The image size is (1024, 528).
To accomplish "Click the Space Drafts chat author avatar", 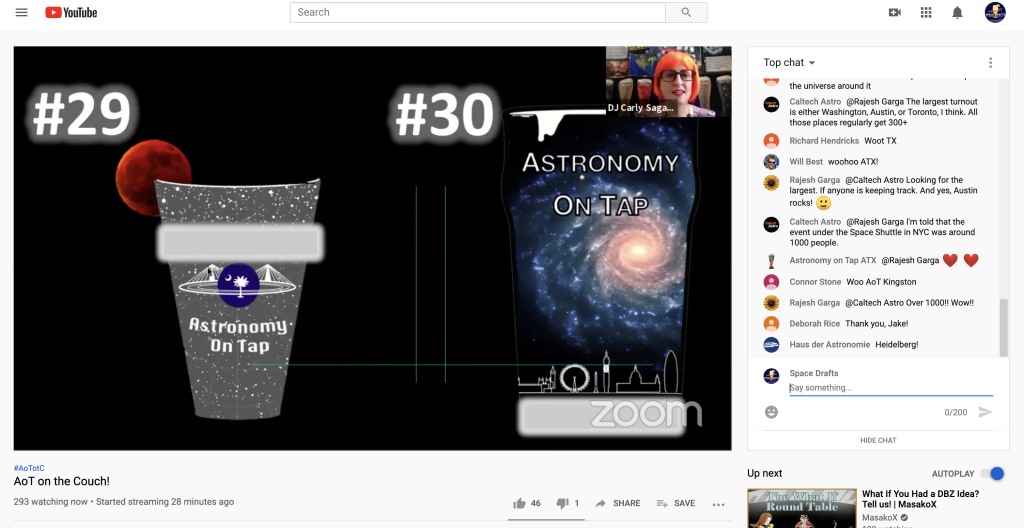I will 771,376.
